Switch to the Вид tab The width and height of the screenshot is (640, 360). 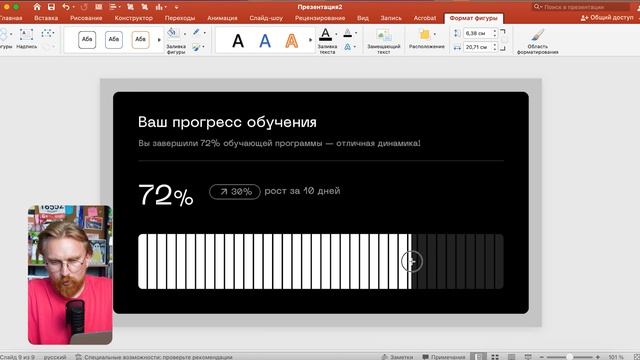pyautogui.click(x=362, y=18)
